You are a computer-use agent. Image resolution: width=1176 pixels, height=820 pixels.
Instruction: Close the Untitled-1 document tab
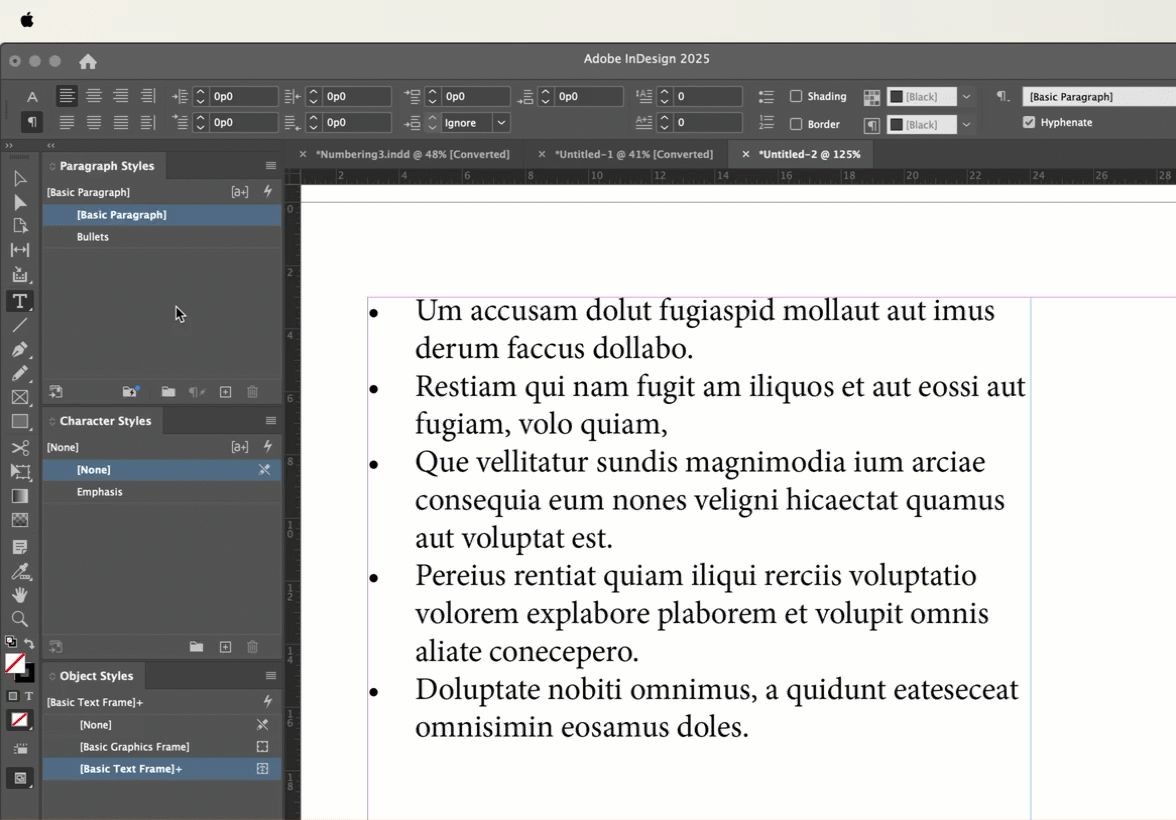(542, 154)
